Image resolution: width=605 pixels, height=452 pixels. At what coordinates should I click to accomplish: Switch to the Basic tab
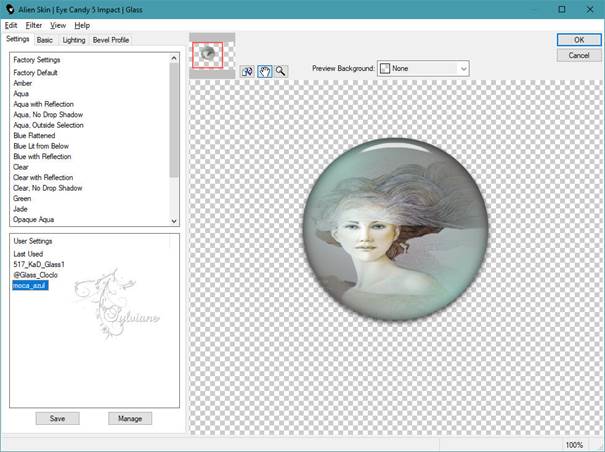click(x=45, y=40)
